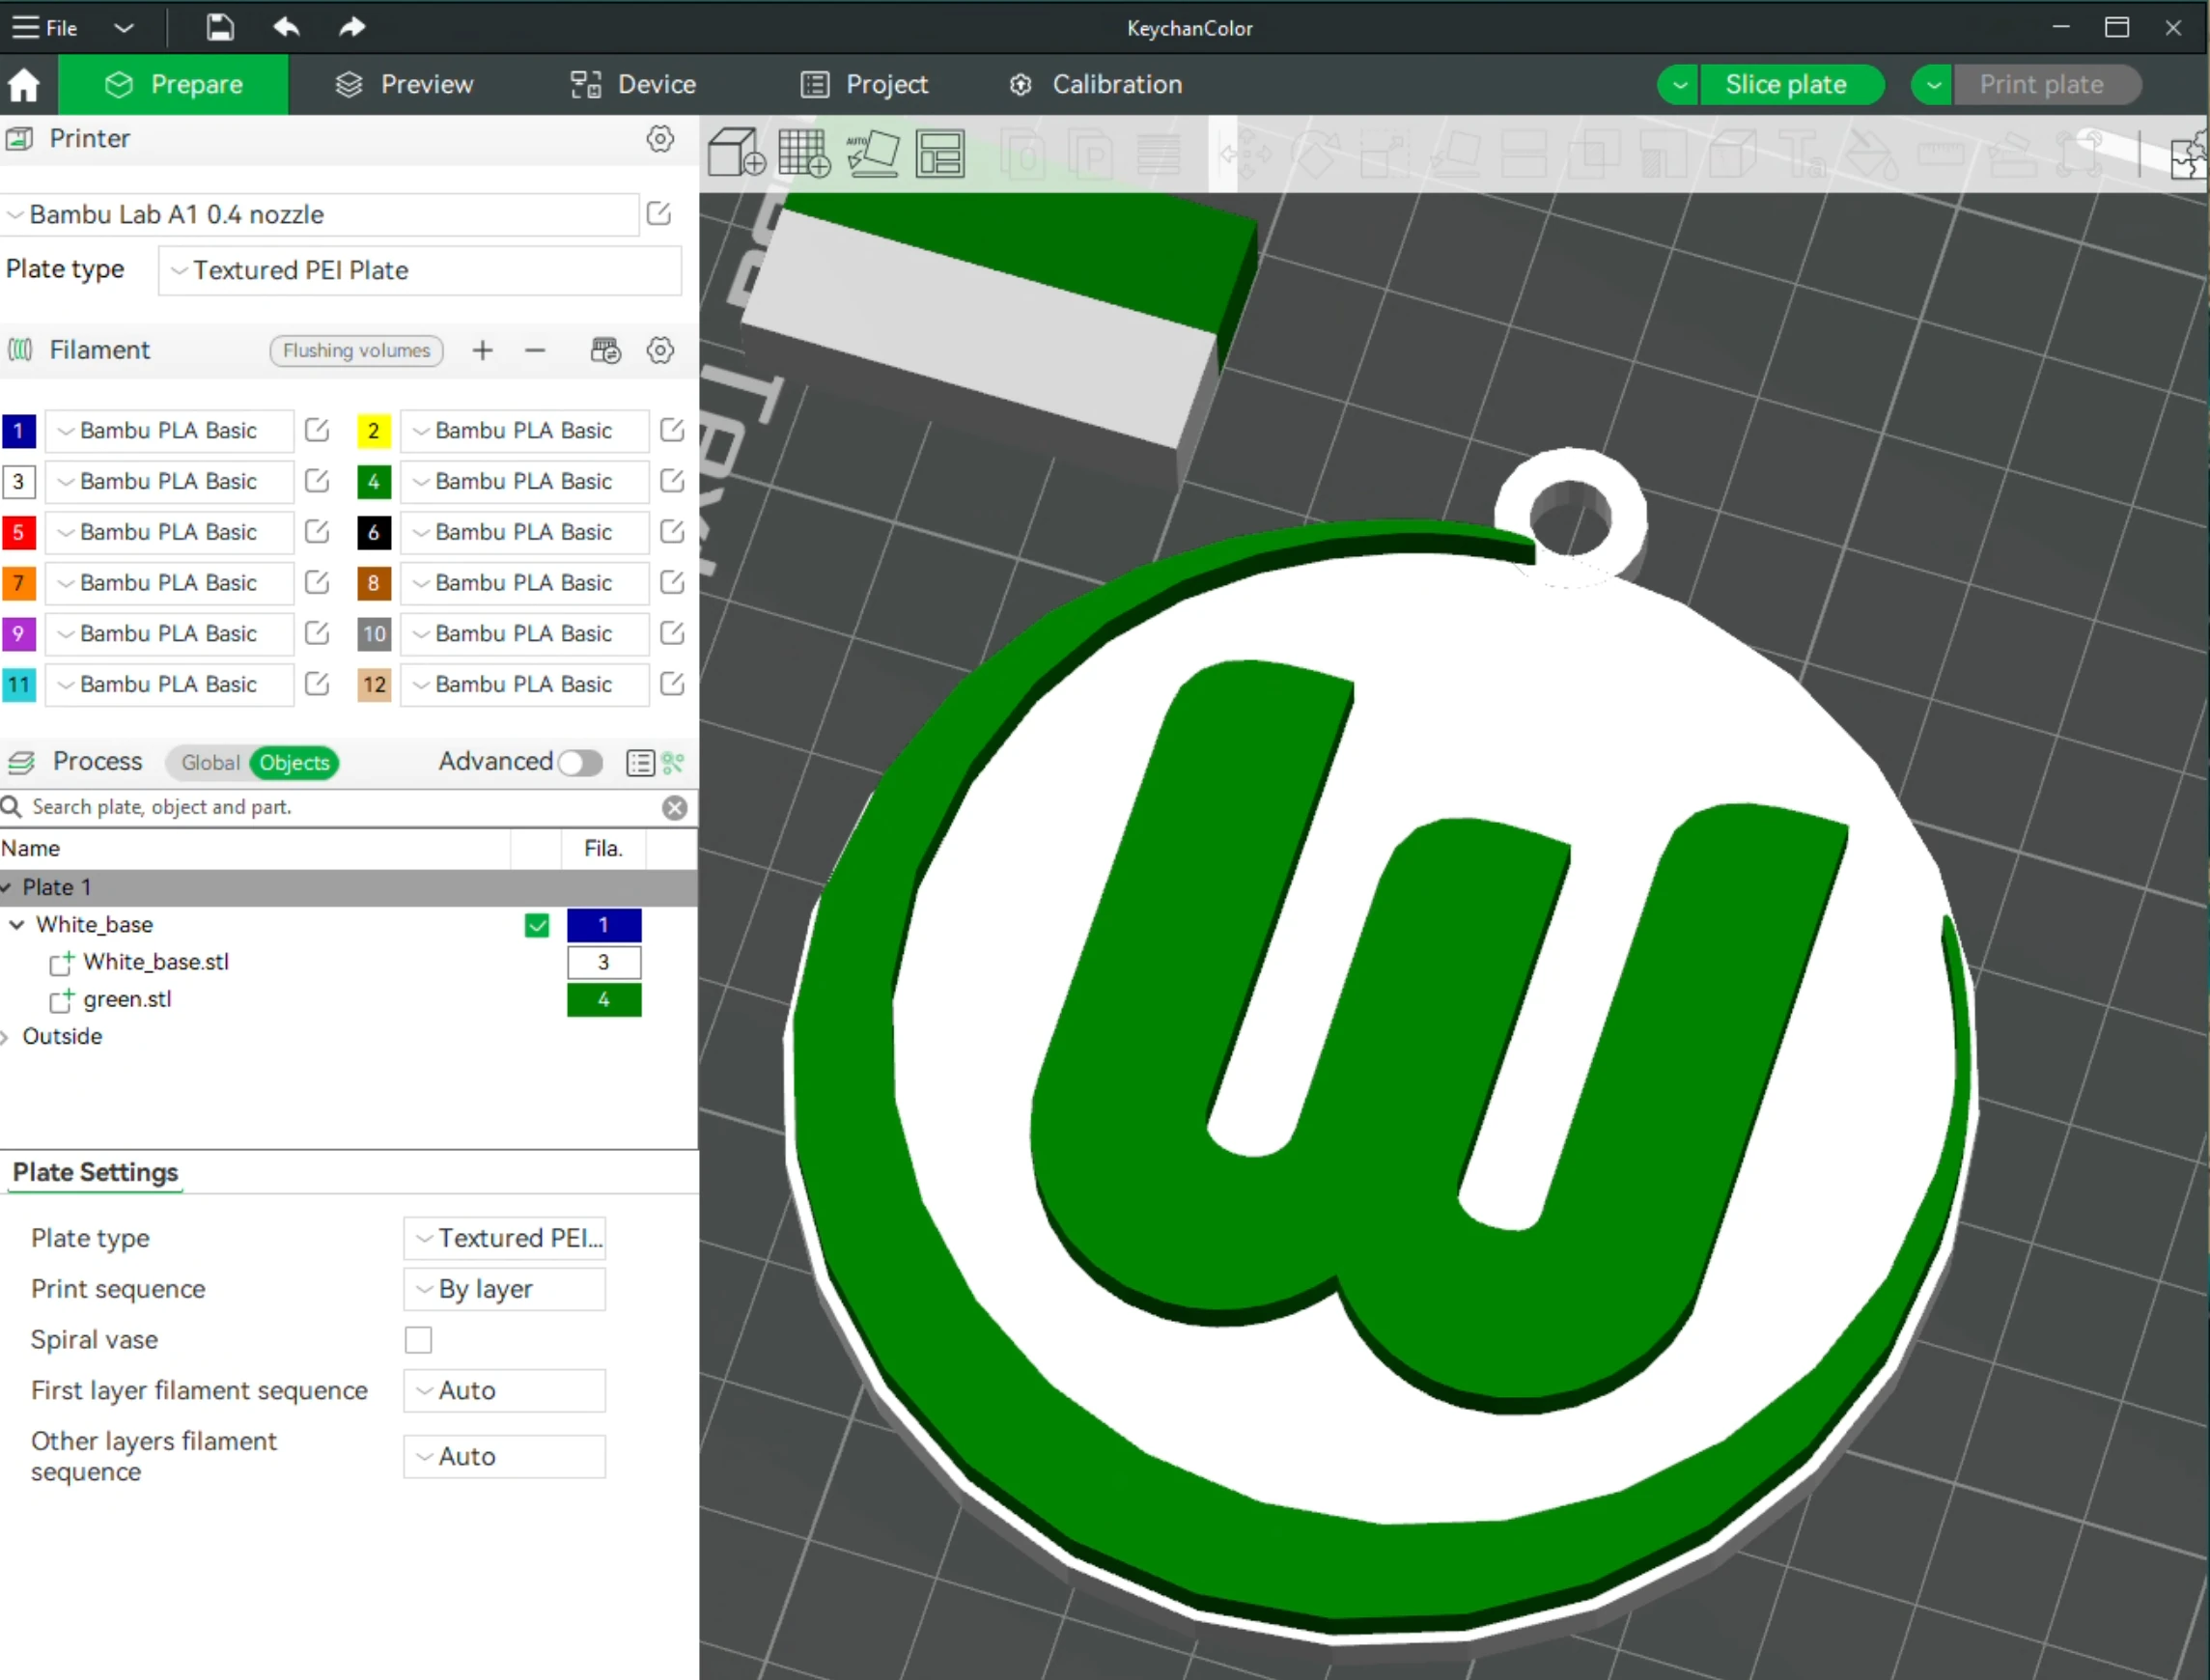Open filament settings gear icon

point(660,350)
